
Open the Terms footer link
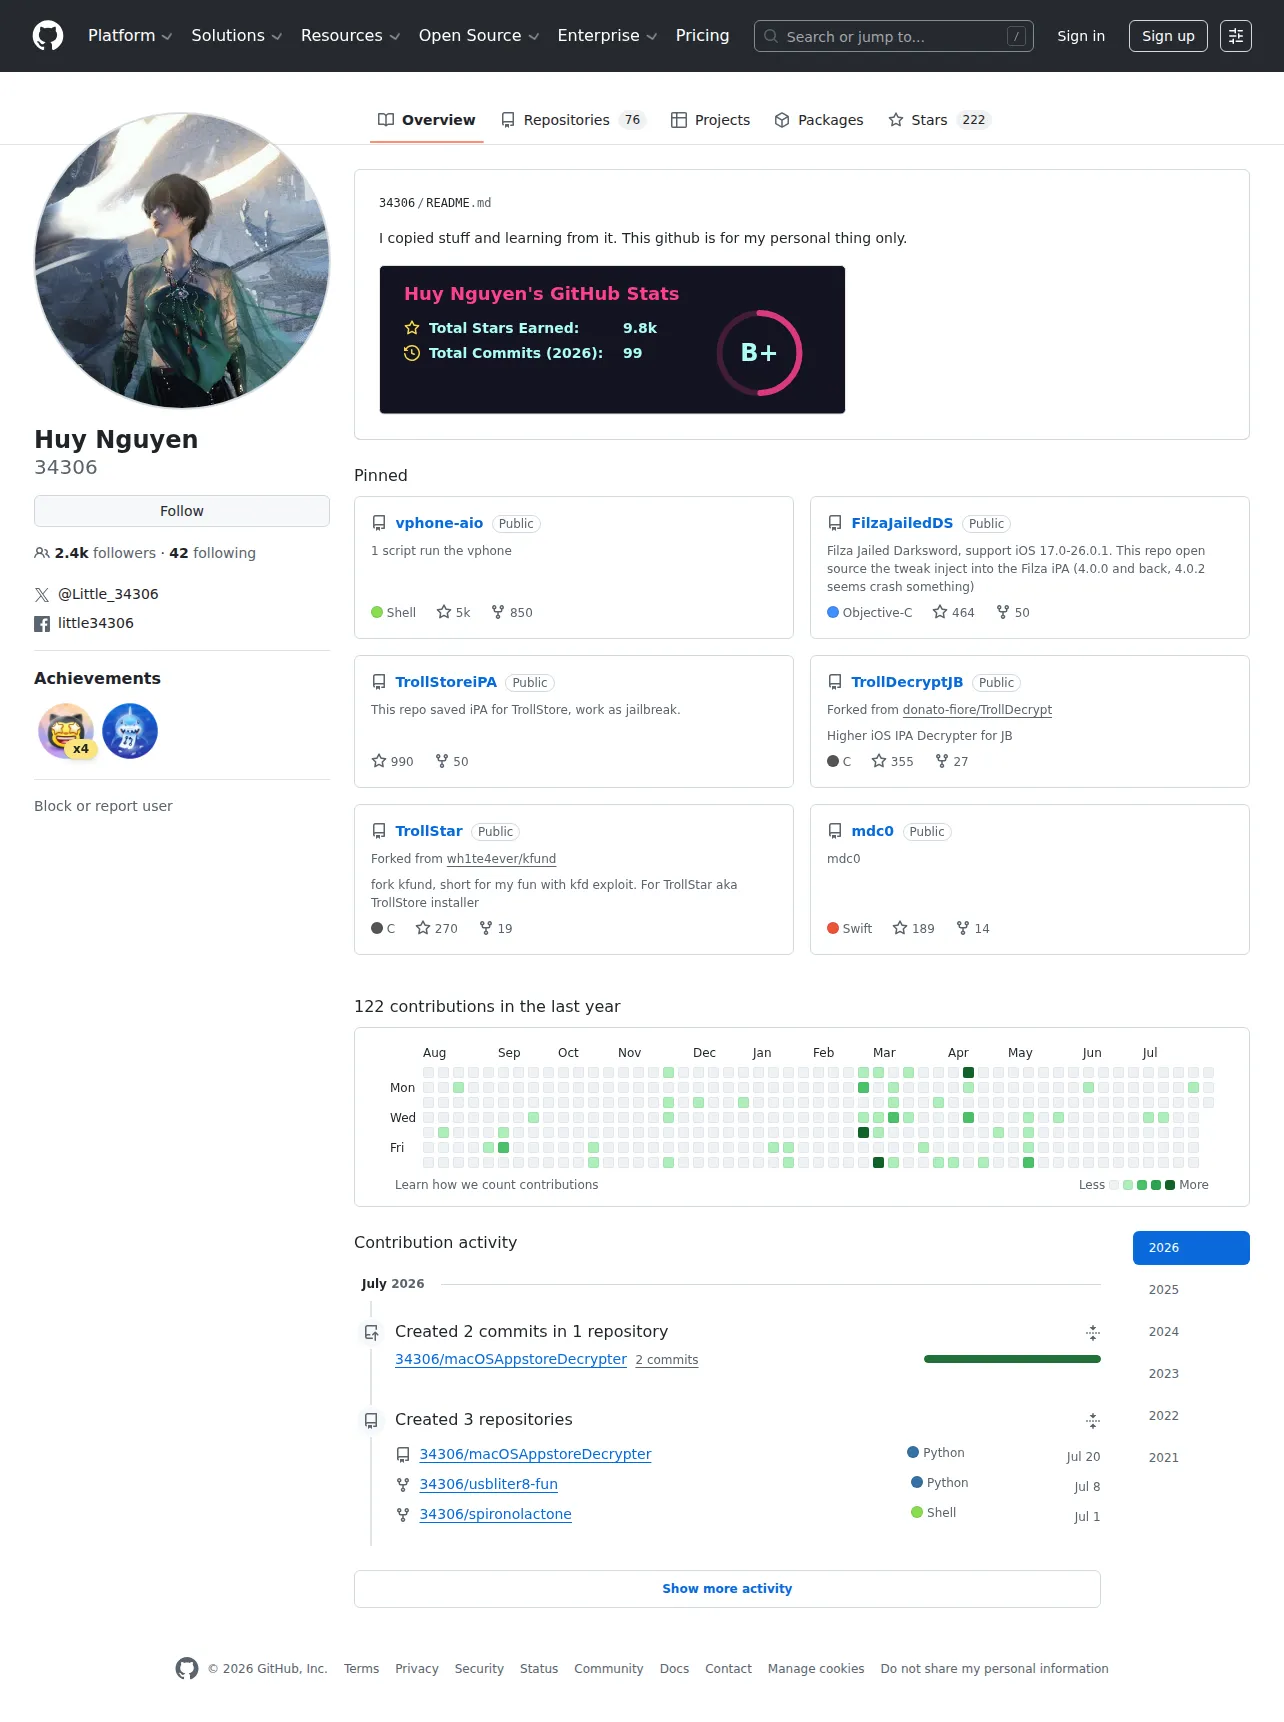point(361,1669)
